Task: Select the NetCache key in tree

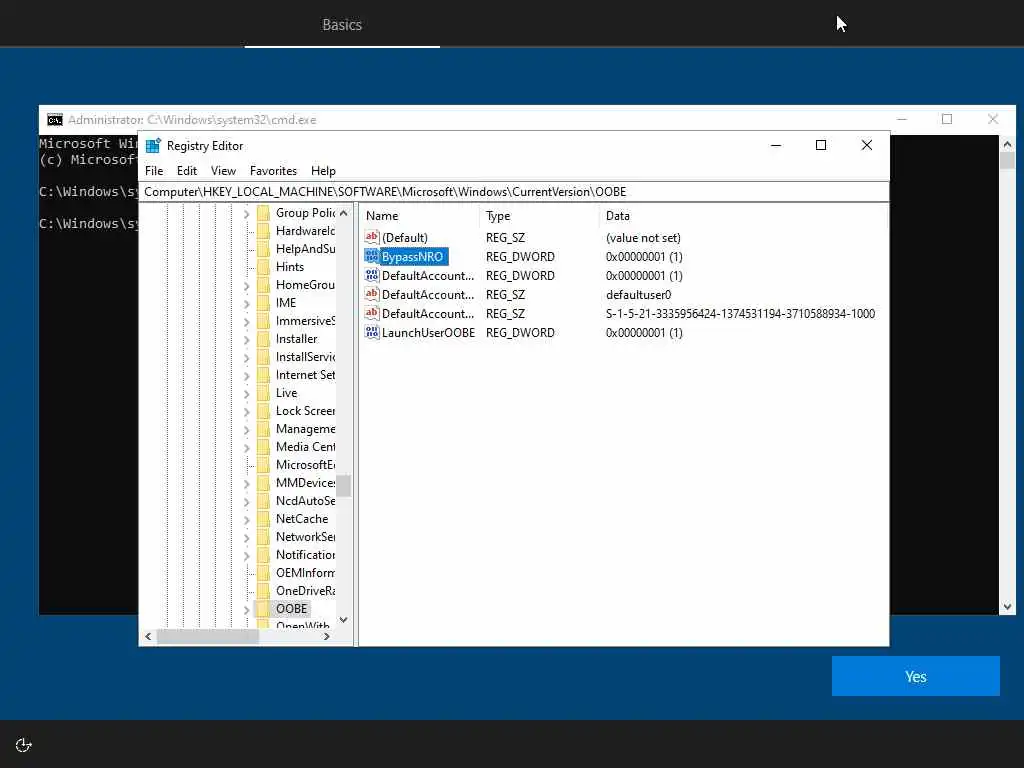Action: pos(302,519)
